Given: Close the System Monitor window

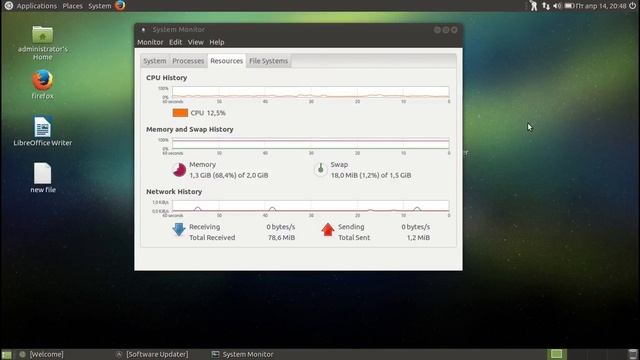Looking at the screenshot, I should [454, 29].
